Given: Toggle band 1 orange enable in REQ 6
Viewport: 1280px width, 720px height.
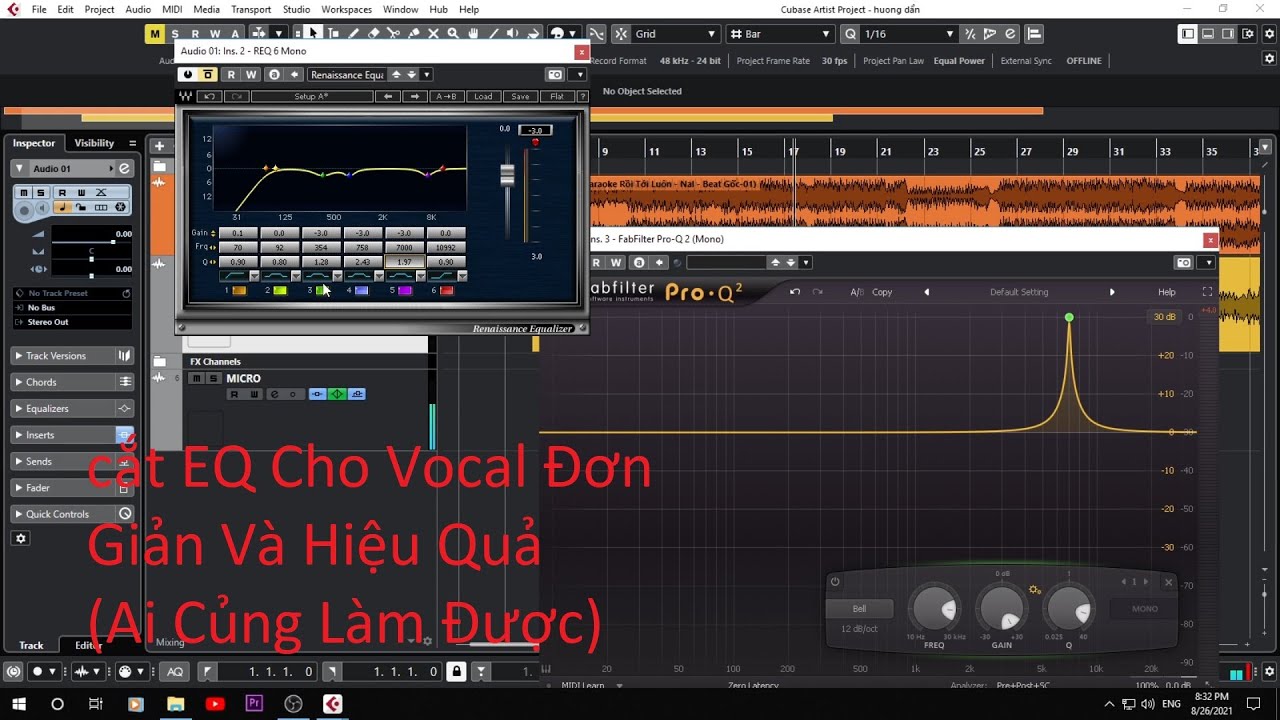Looking at the screenshot, I should pos(239,290).
